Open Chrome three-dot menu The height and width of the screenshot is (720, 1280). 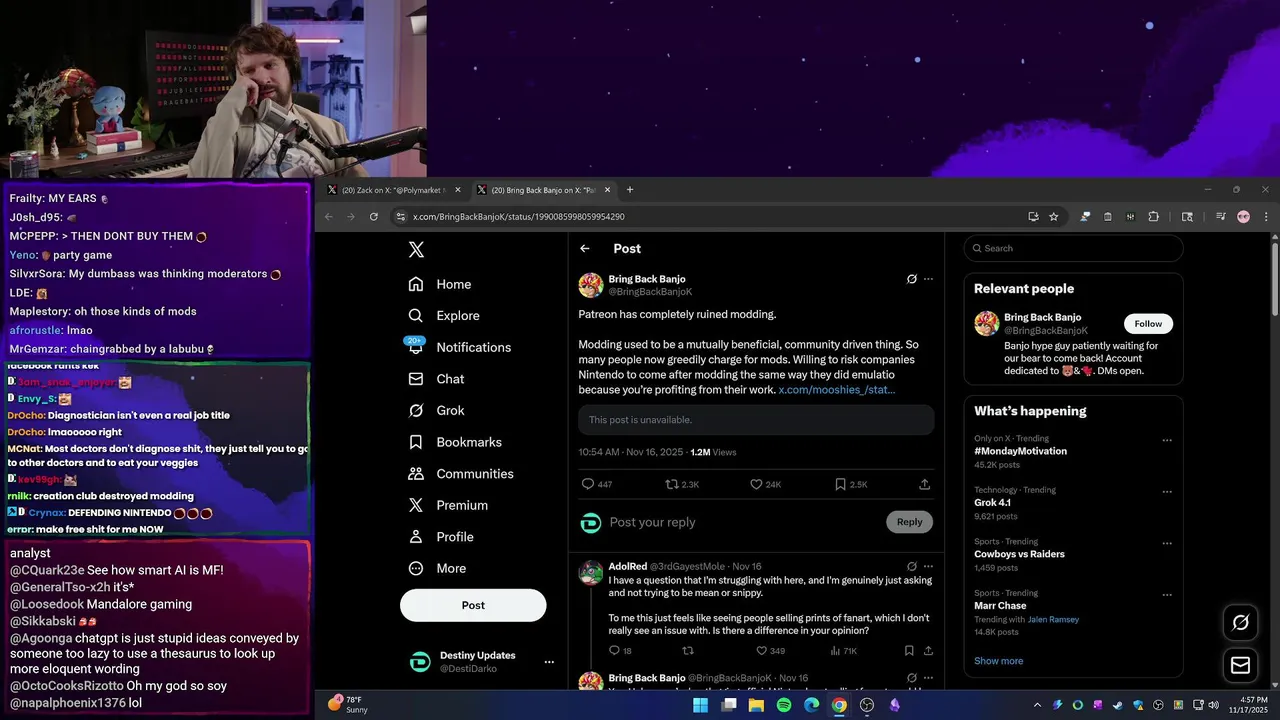(x=1266, y=217)
